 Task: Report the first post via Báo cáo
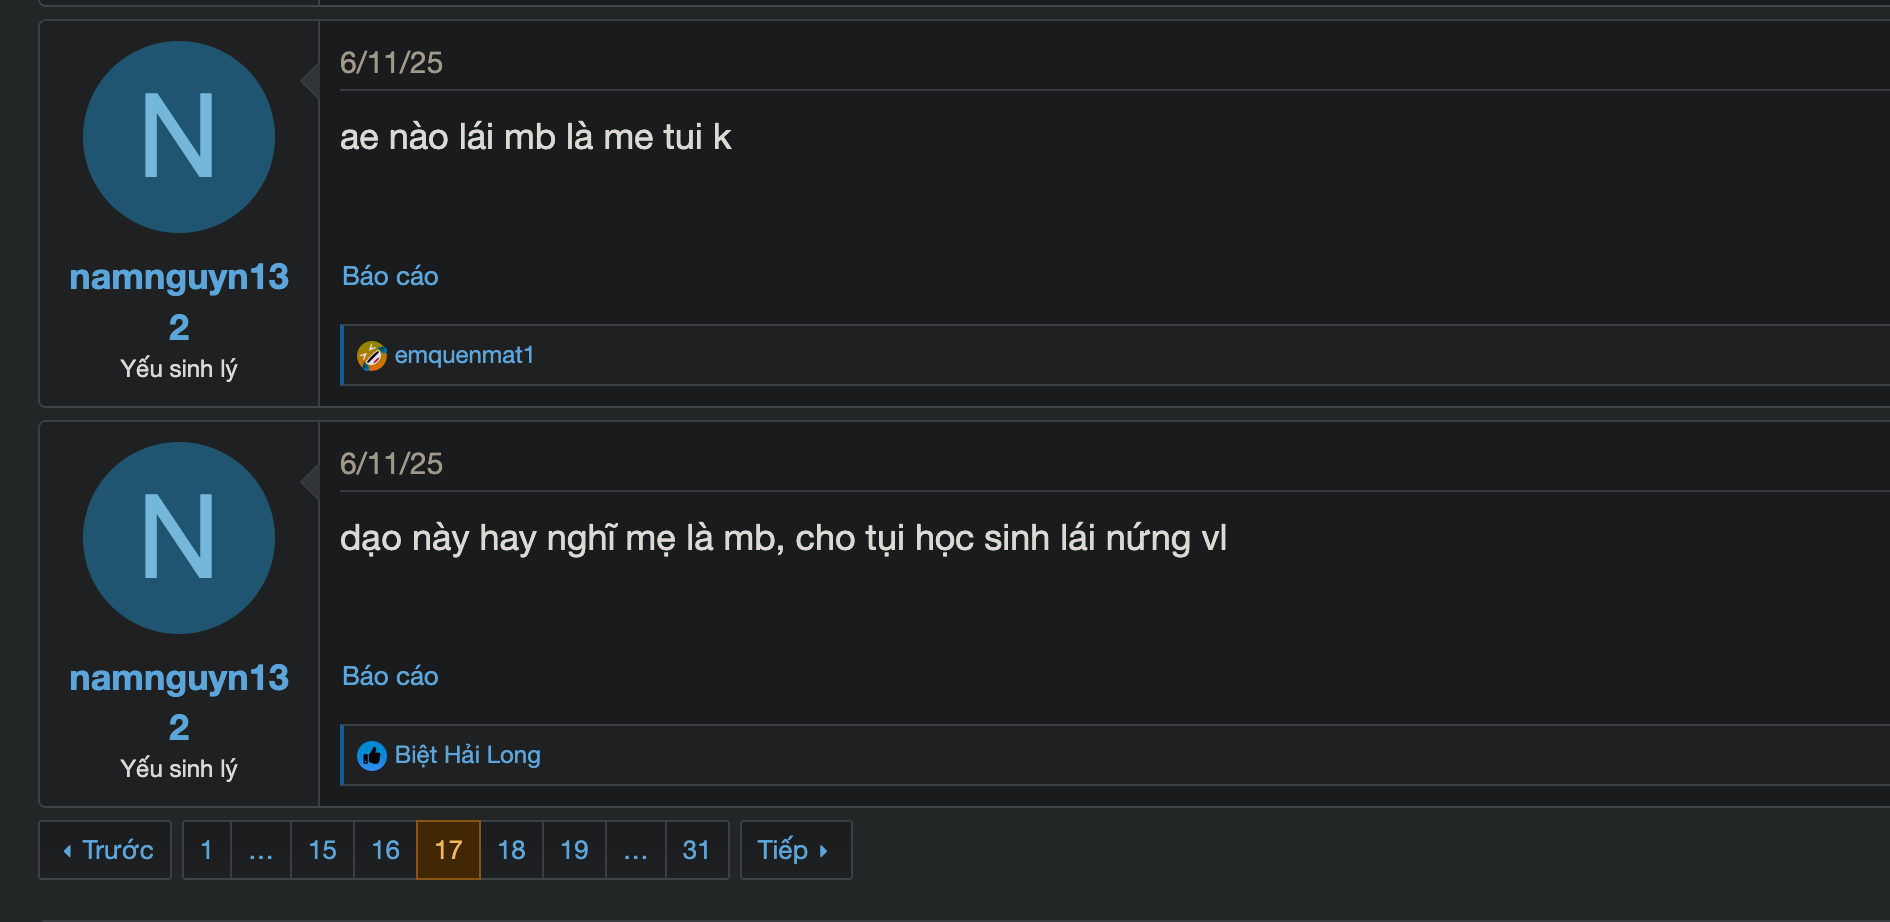(389, 277)
